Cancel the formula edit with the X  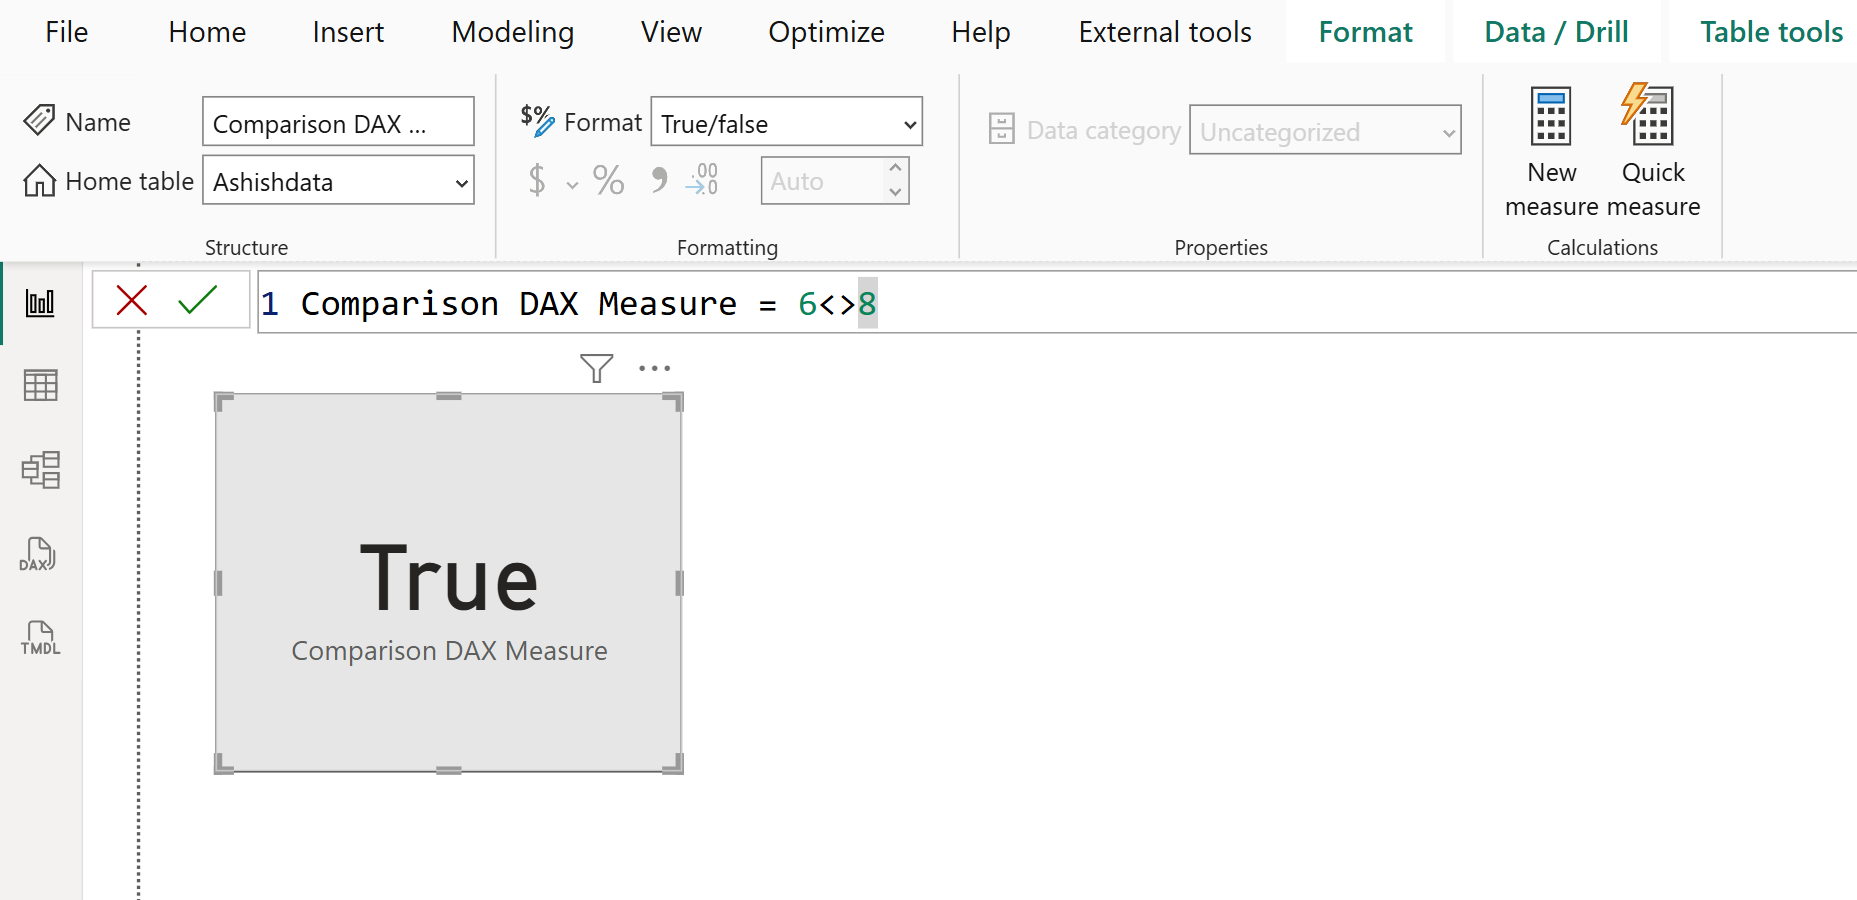131,300
